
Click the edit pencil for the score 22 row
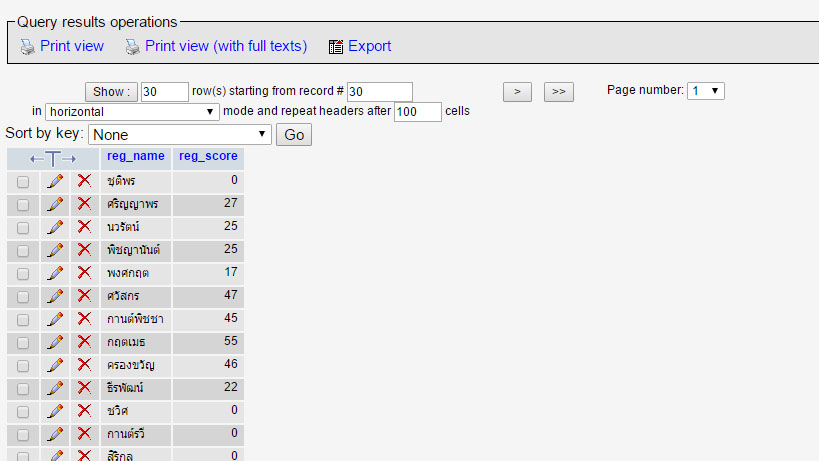[55, 388]
